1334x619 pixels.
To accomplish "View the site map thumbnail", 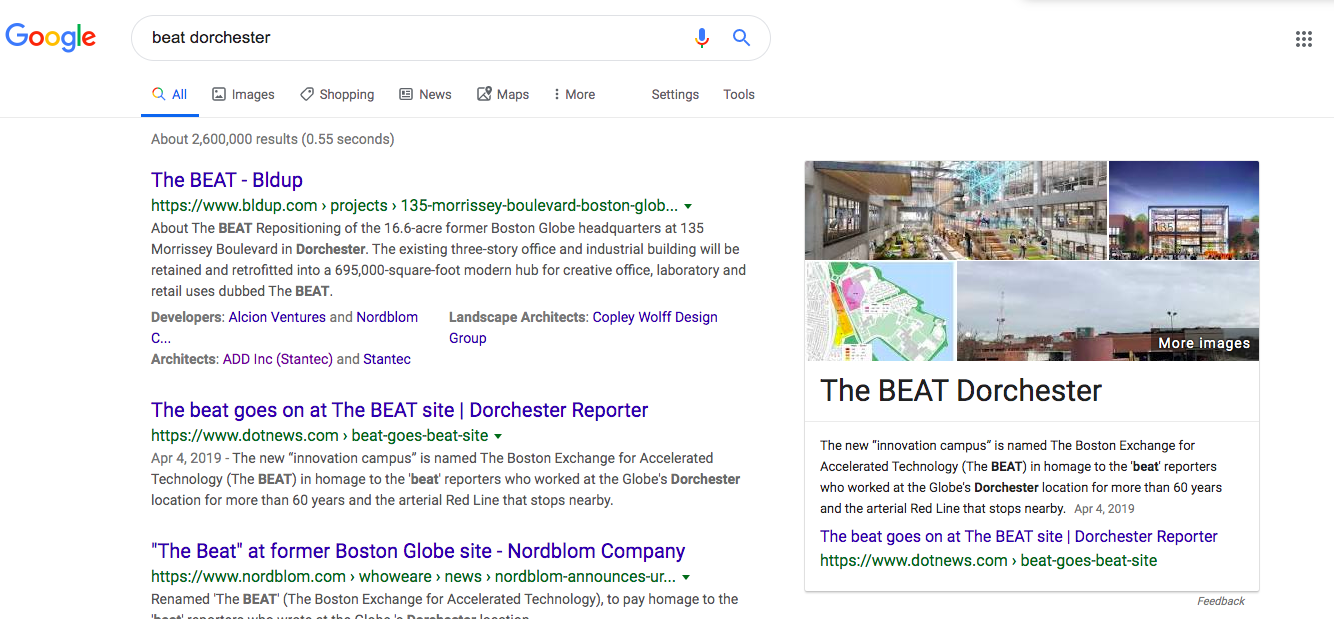I will (x=880, y=311).
